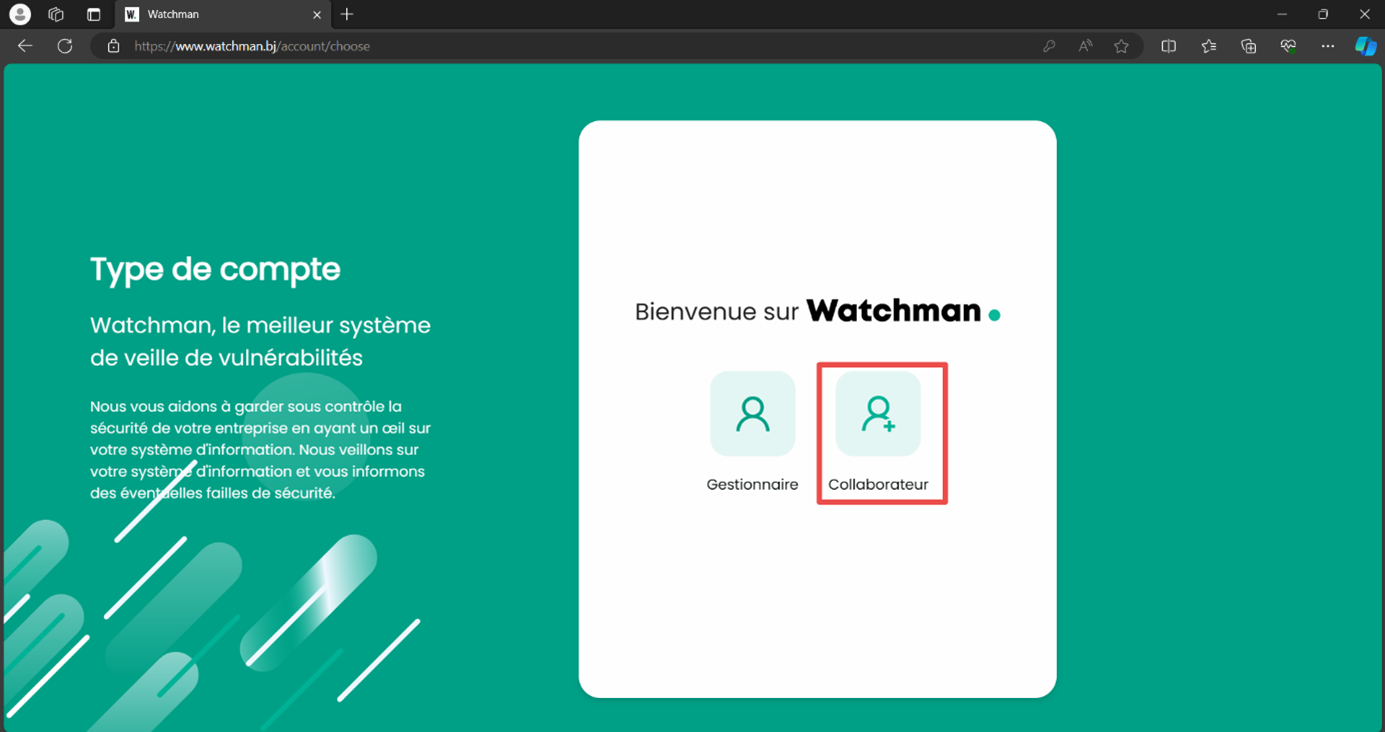Close the Watchman tab
This screenshot has height=732, width=1385.
click(317, 15)
